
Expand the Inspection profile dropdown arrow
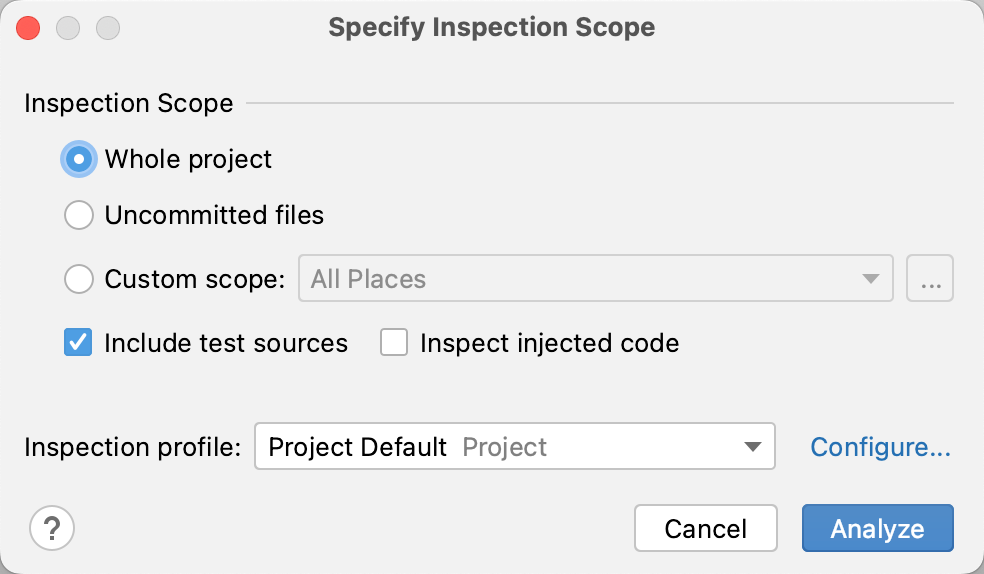point(753,447)
